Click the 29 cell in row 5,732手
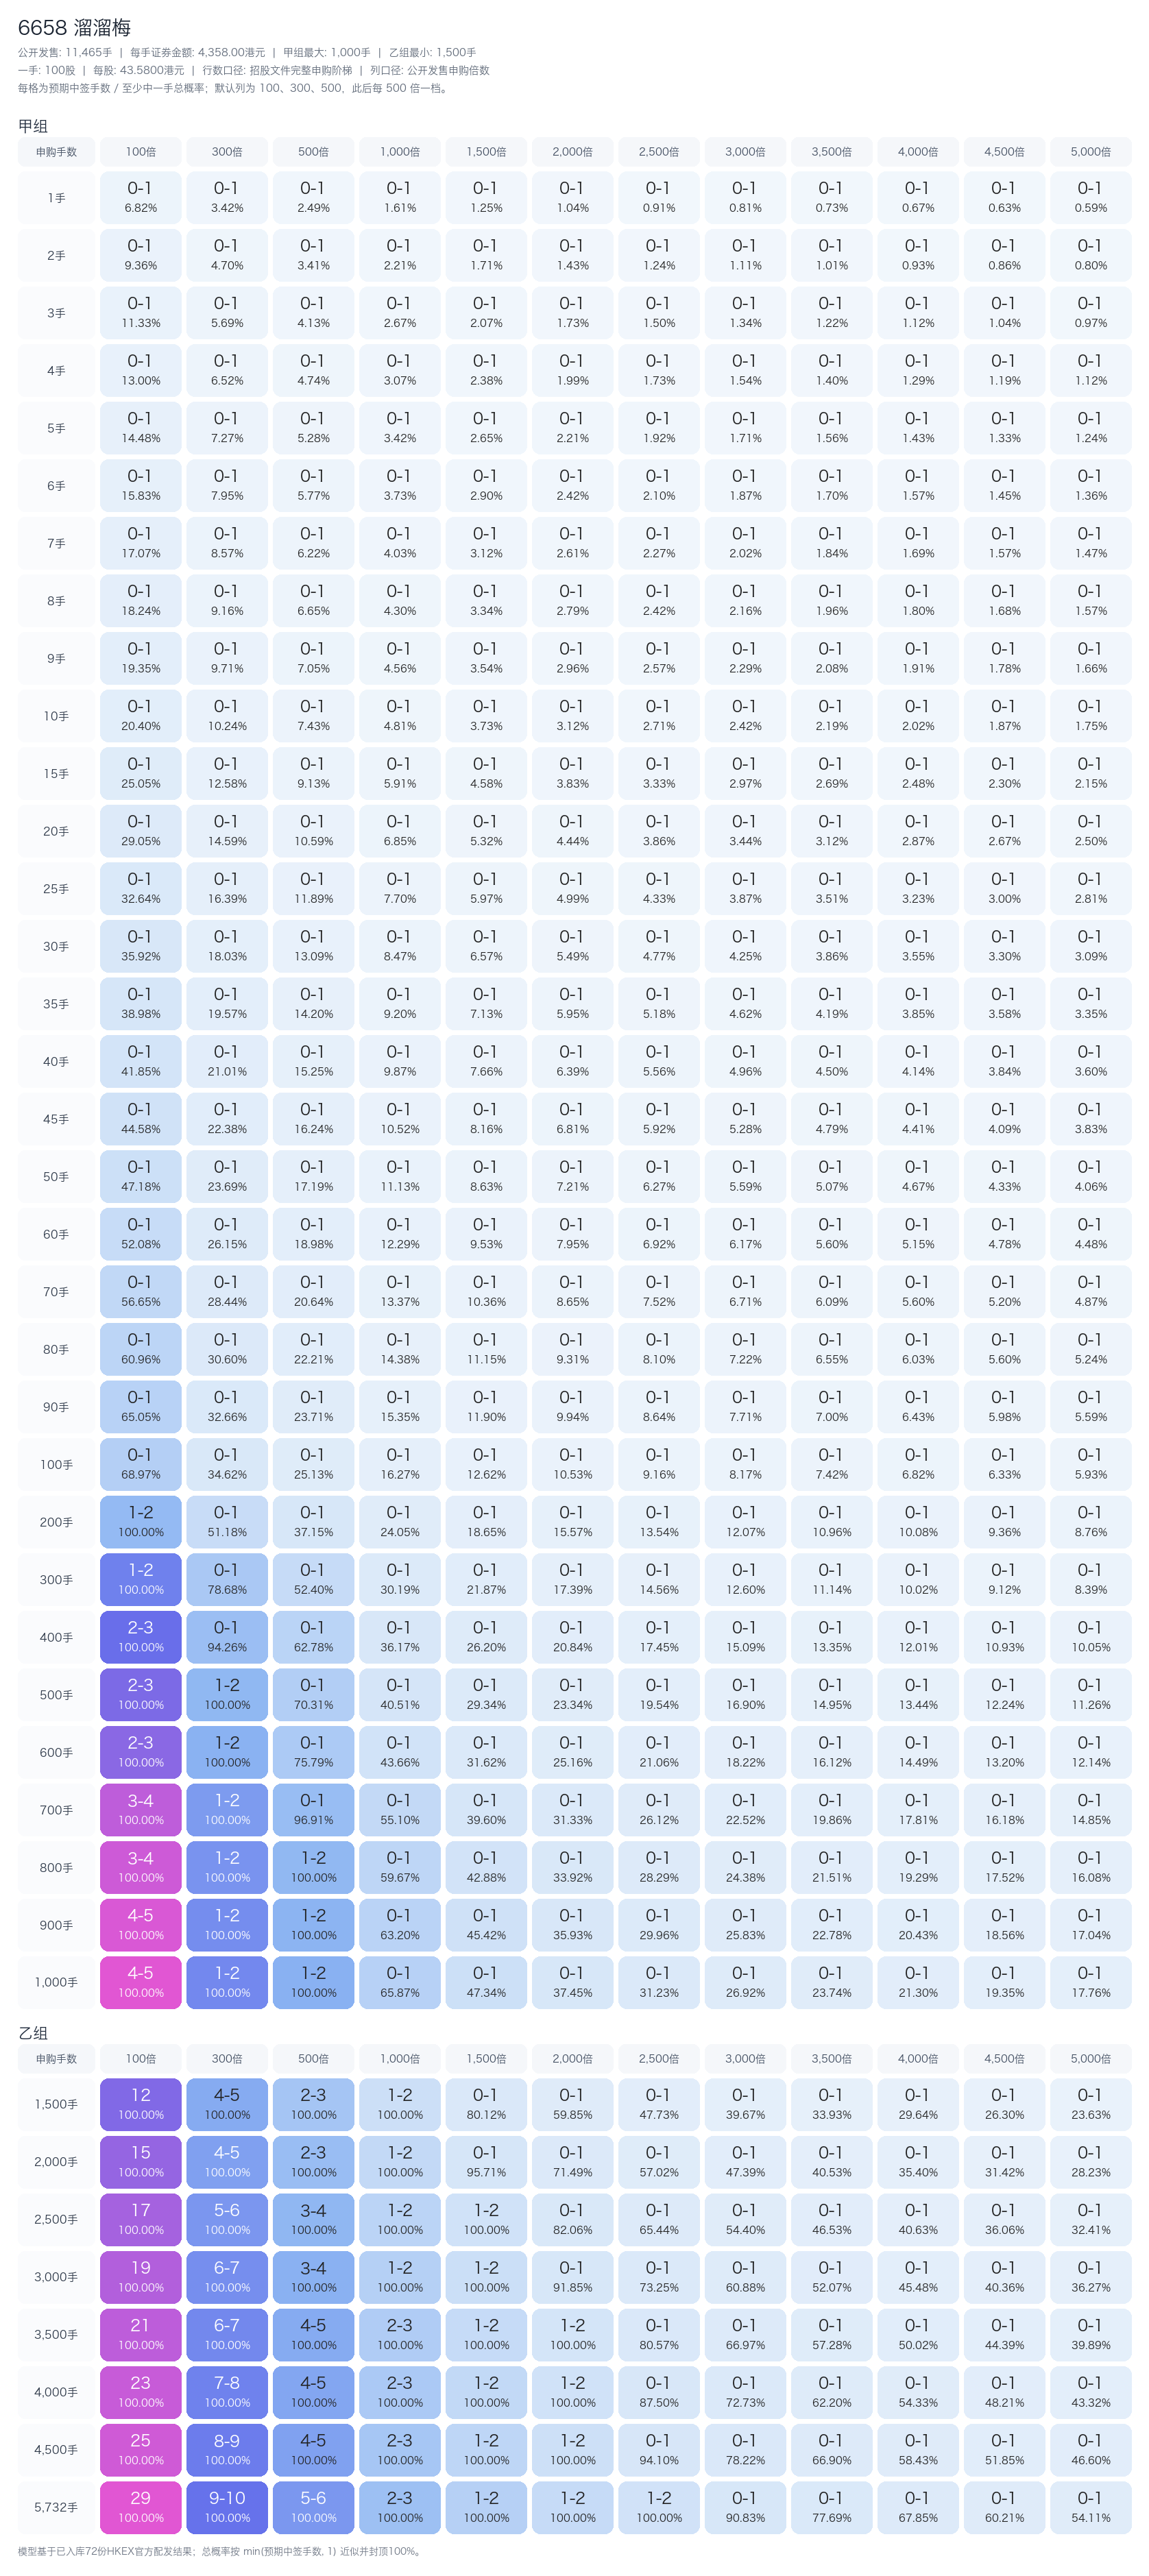 (x=140, y=2507)
